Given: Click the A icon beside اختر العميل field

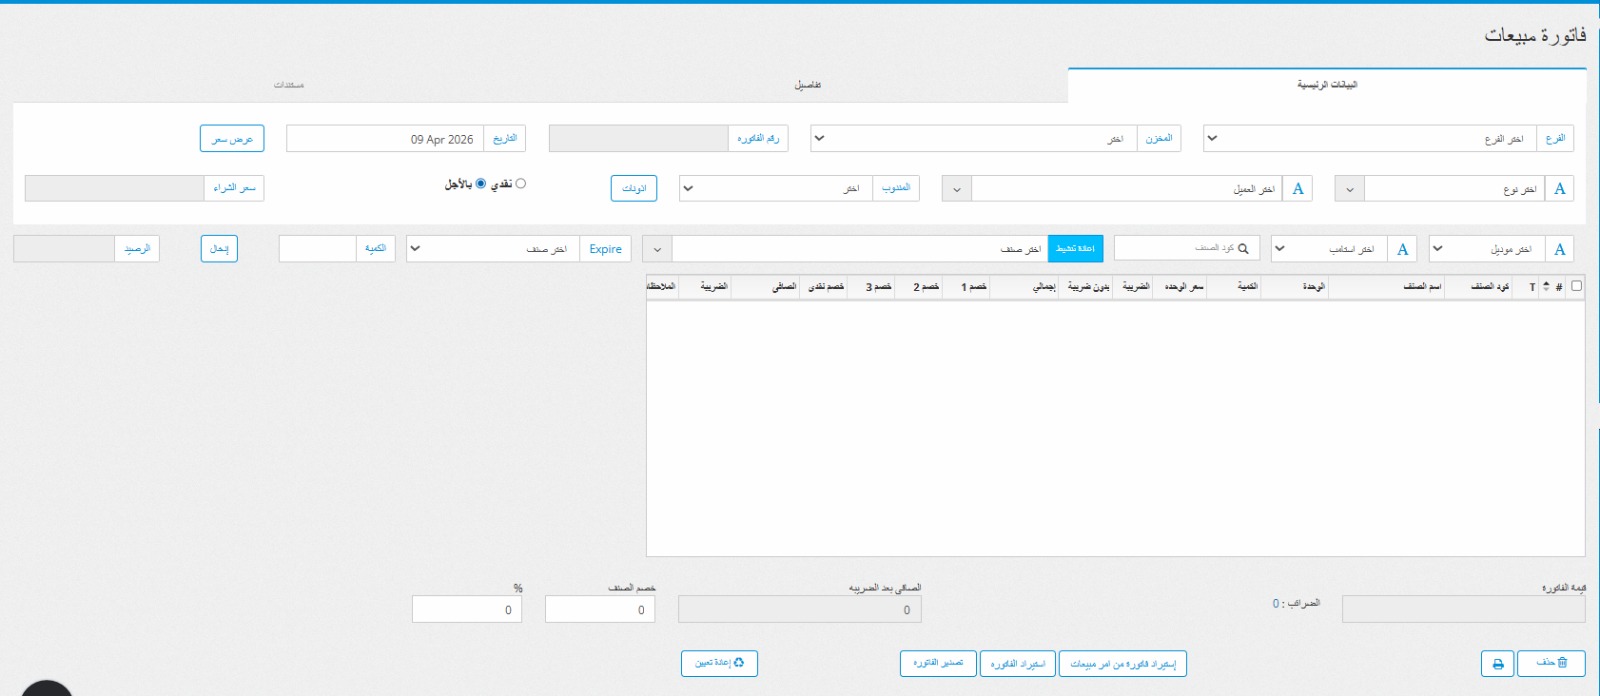Looking at the screenshot, I should (x=1298, y=188).
